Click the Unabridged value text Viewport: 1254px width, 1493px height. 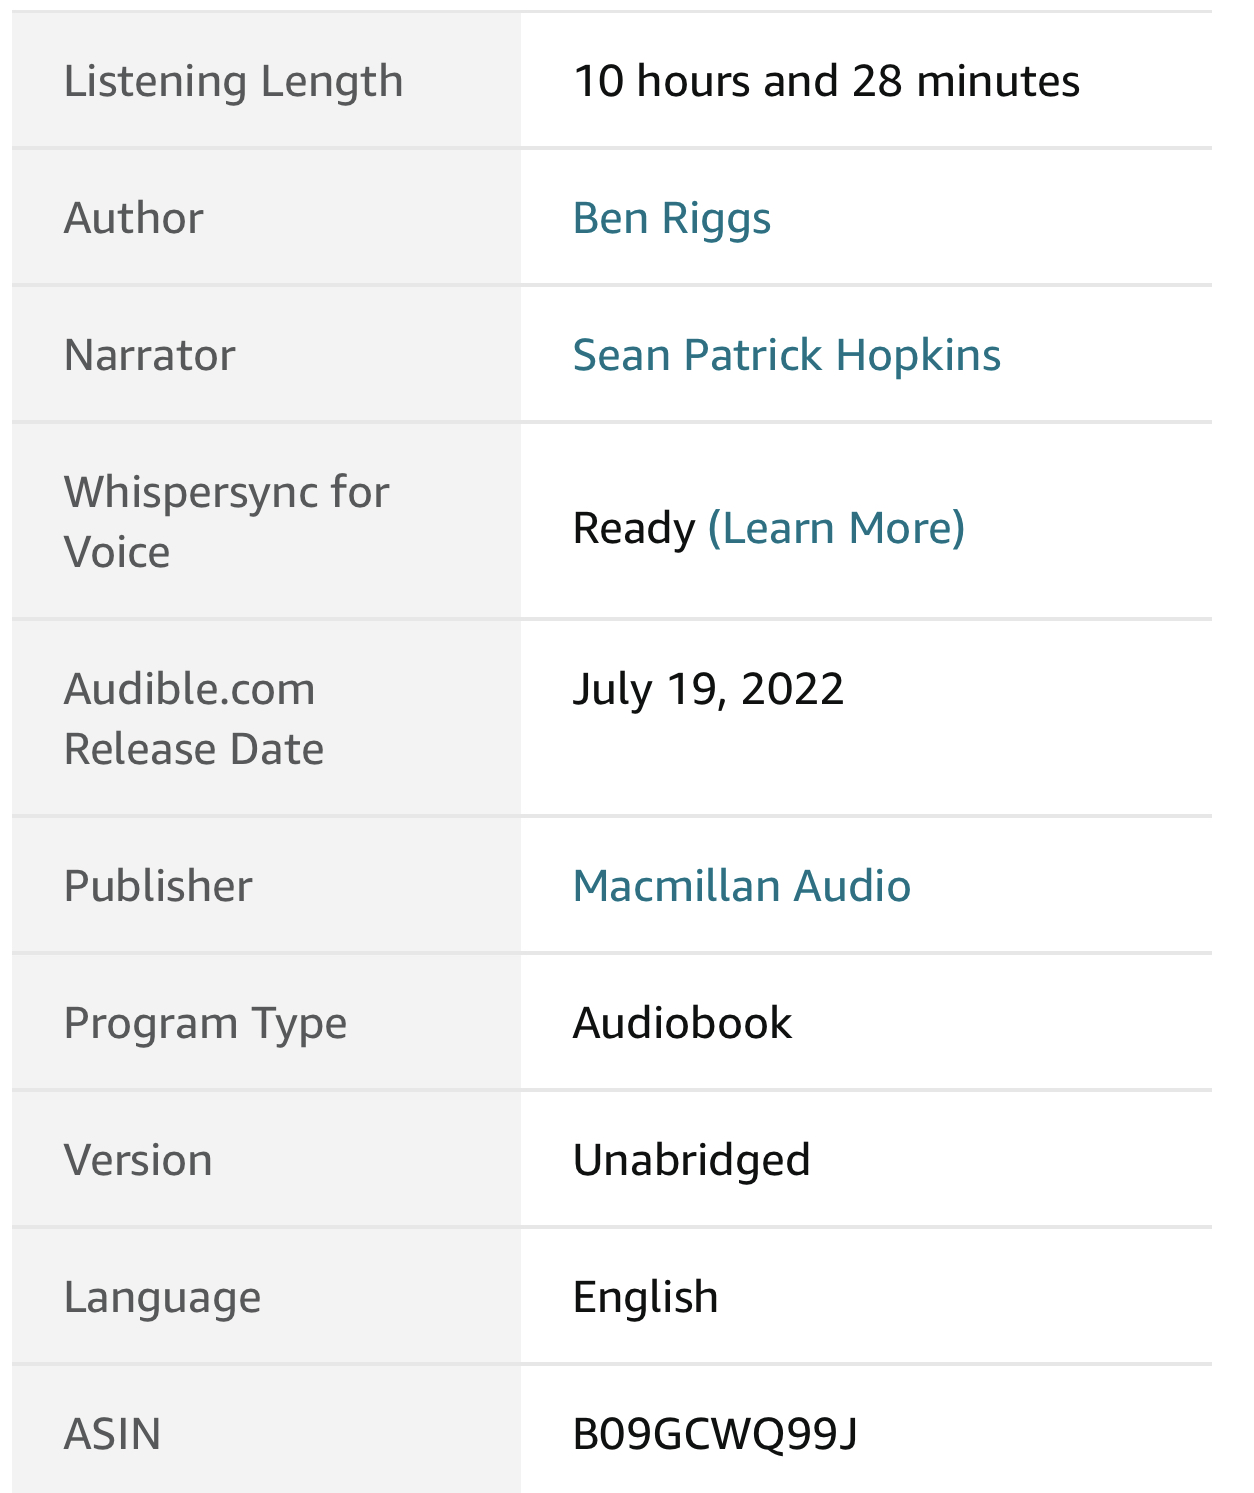(x=691, y=1160)
